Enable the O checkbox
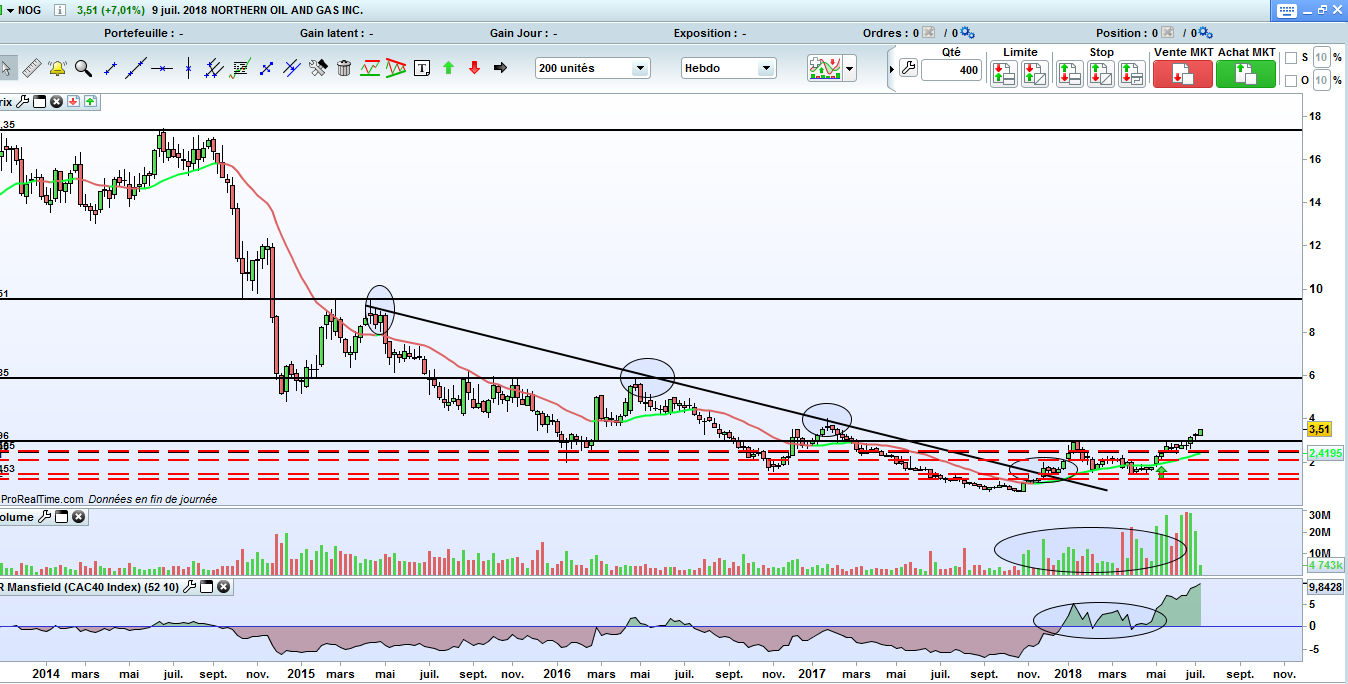 1291,81
